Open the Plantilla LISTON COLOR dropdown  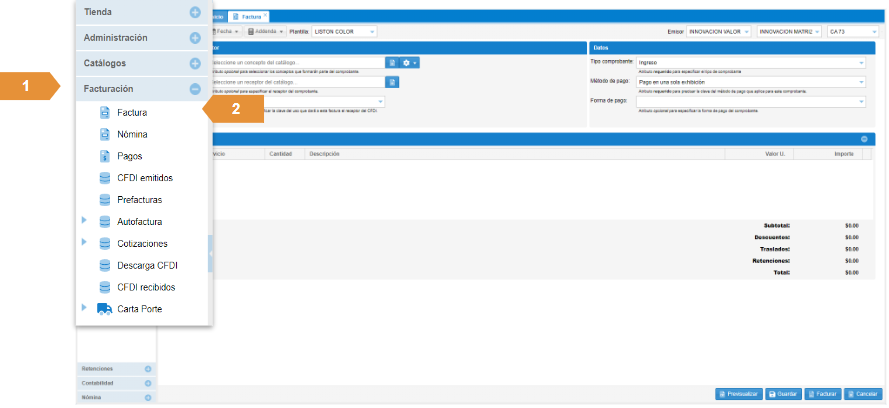344,31
